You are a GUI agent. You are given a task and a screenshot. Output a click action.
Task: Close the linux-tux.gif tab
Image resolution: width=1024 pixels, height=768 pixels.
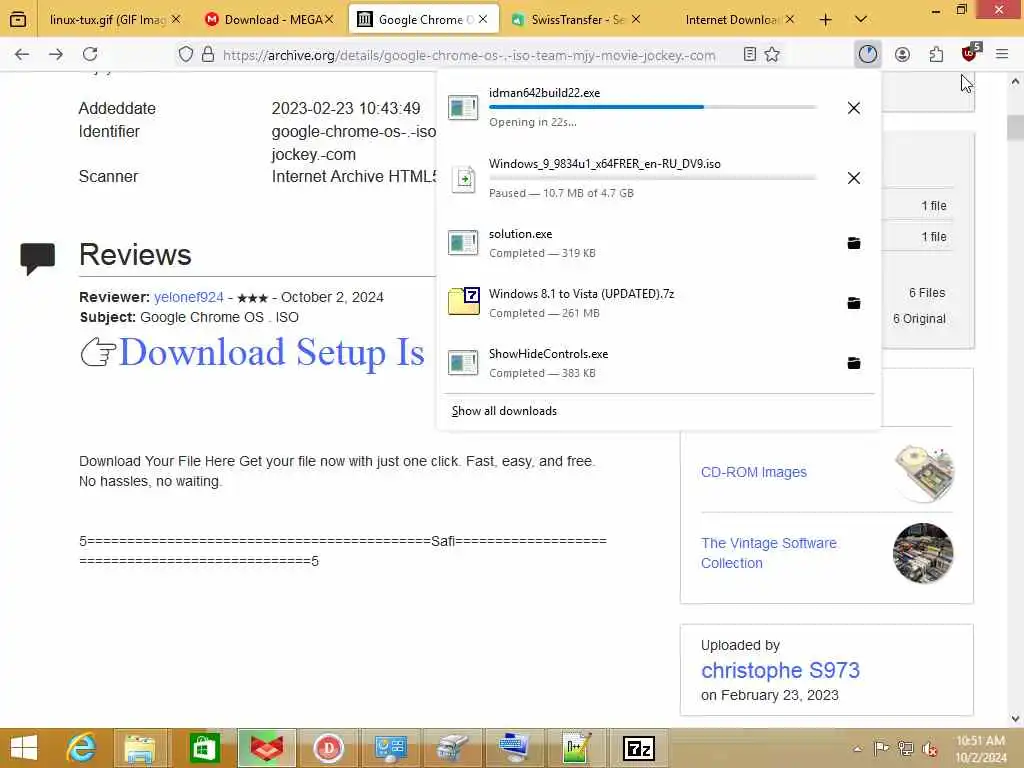(x=176, y=20)
